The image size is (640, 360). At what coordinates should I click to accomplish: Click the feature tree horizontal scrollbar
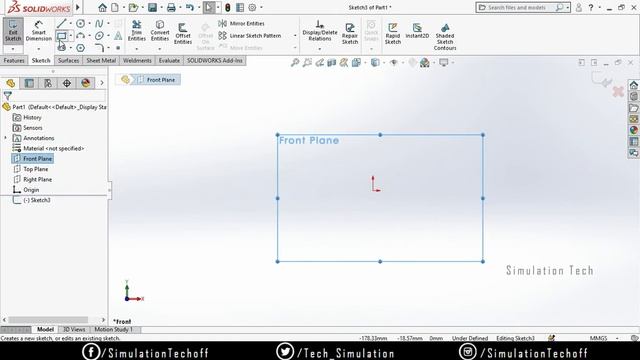coord(48,320)
